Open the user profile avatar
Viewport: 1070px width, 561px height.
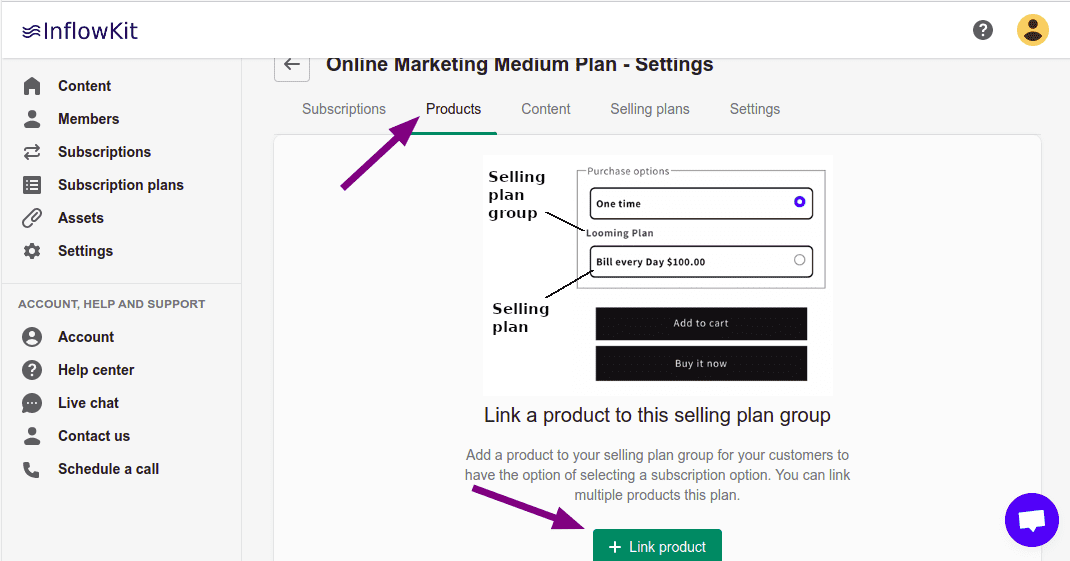coord(1032,30)
